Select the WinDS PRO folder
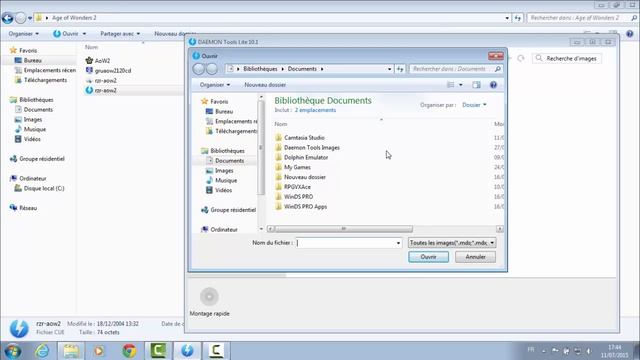 coord(298,197)
